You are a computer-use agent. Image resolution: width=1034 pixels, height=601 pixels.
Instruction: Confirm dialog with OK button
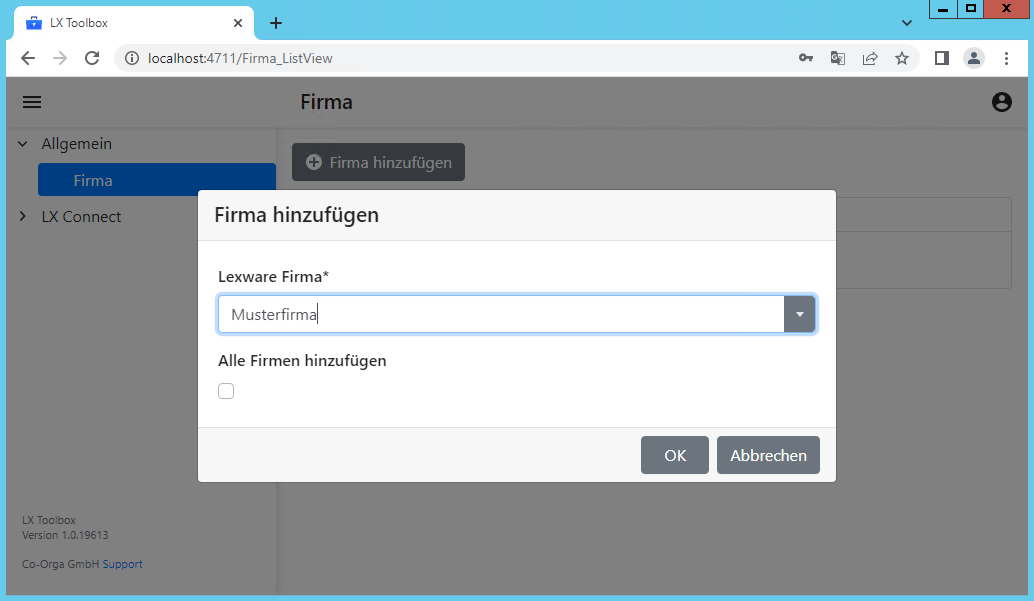pos(675,455)
